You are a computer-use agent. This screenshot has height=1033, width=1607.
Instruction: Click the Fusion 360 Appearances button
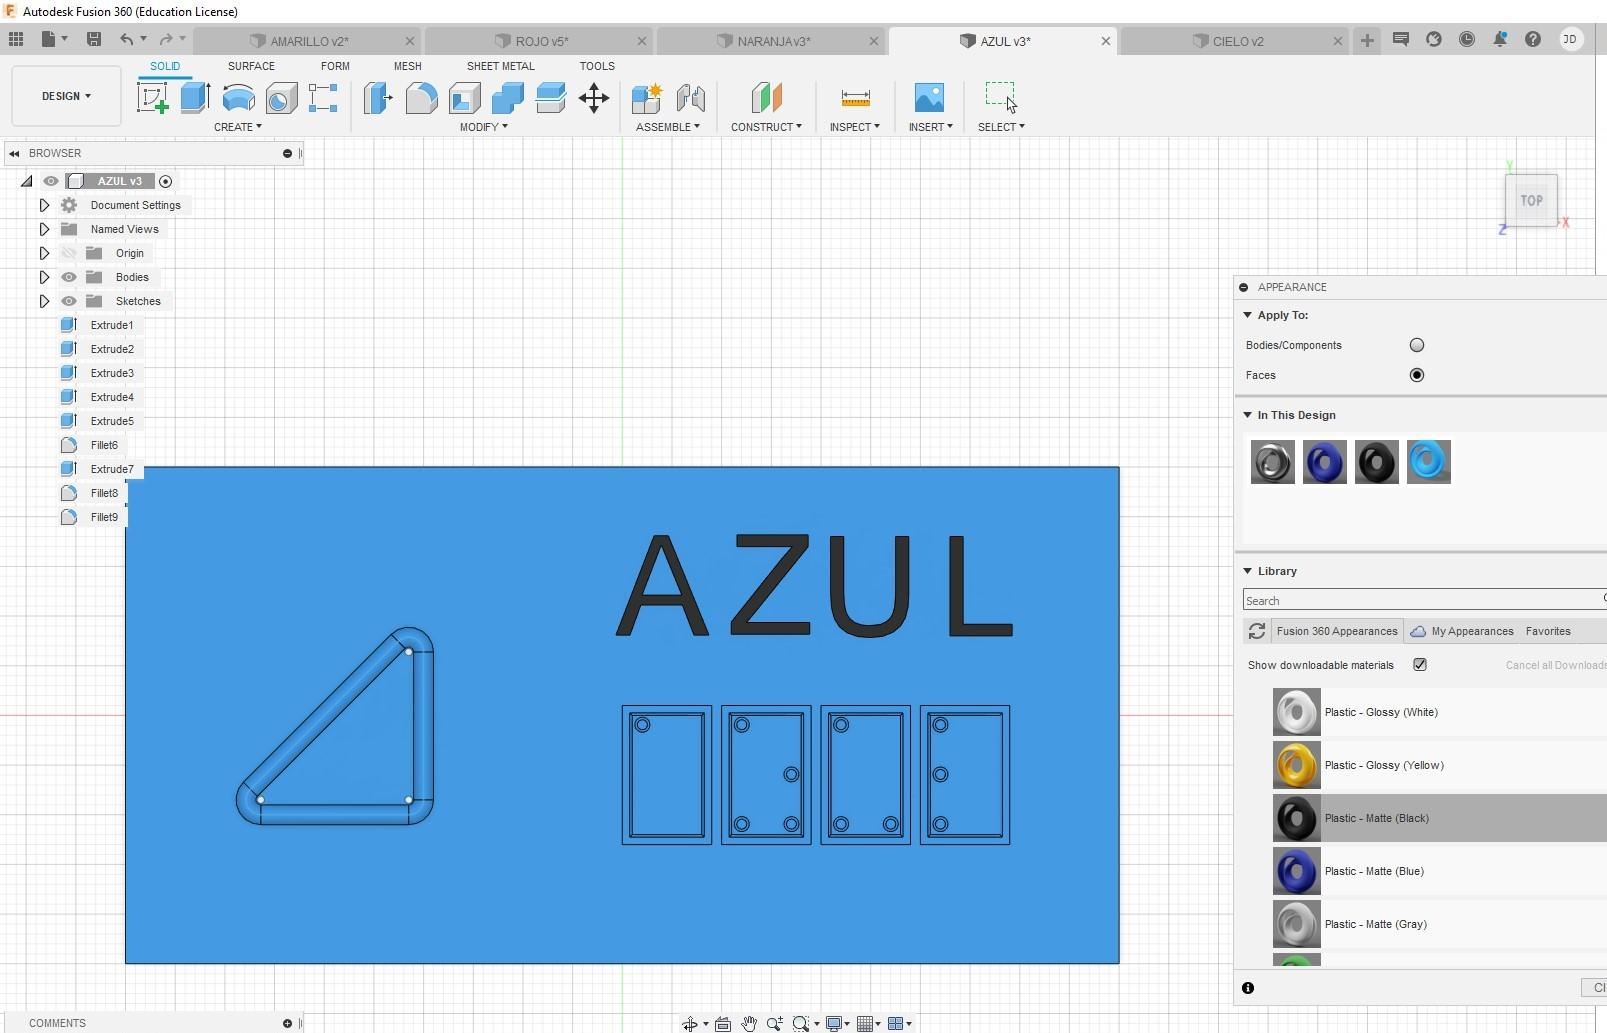[x=1337, y=631]
